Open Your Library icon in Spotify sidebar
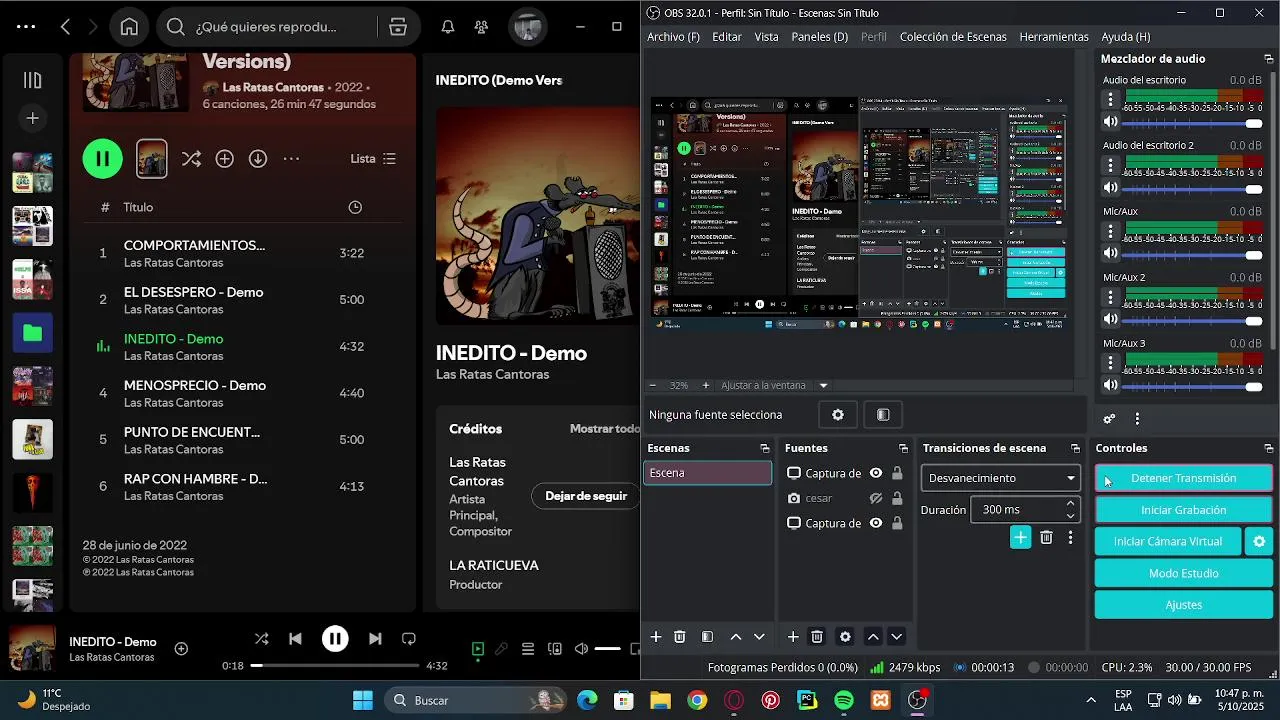 [32, 80]
